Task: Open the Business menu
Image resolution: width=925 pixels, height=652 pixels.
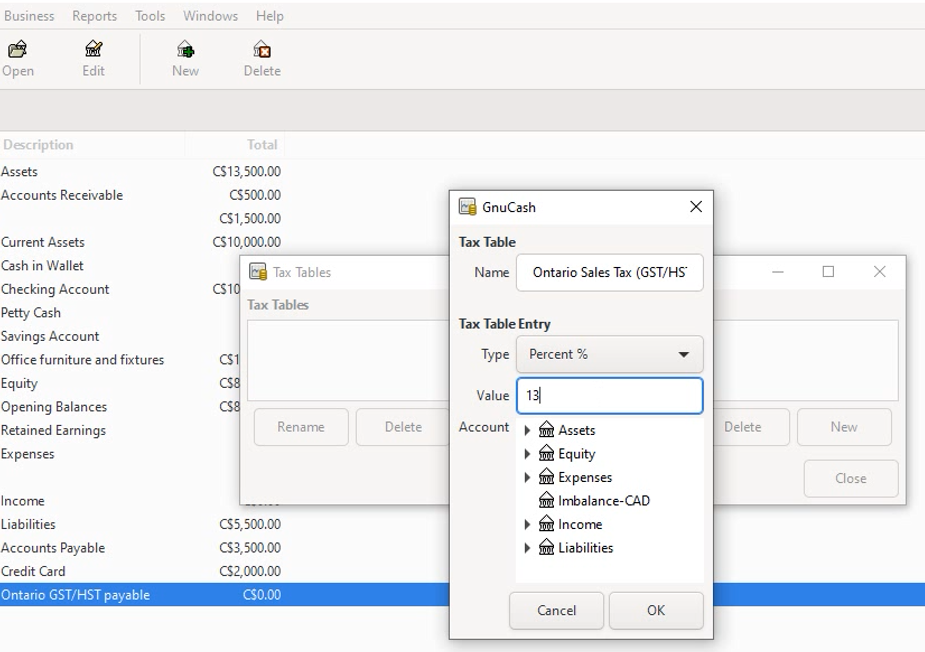Action: click(x=29, y=16)
